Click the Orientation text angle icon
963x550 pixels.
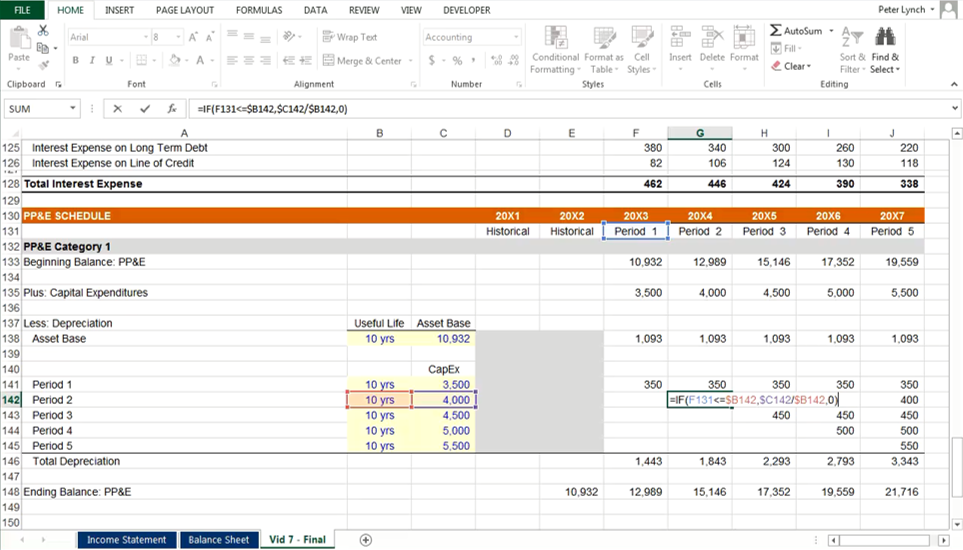coord(289,36)
